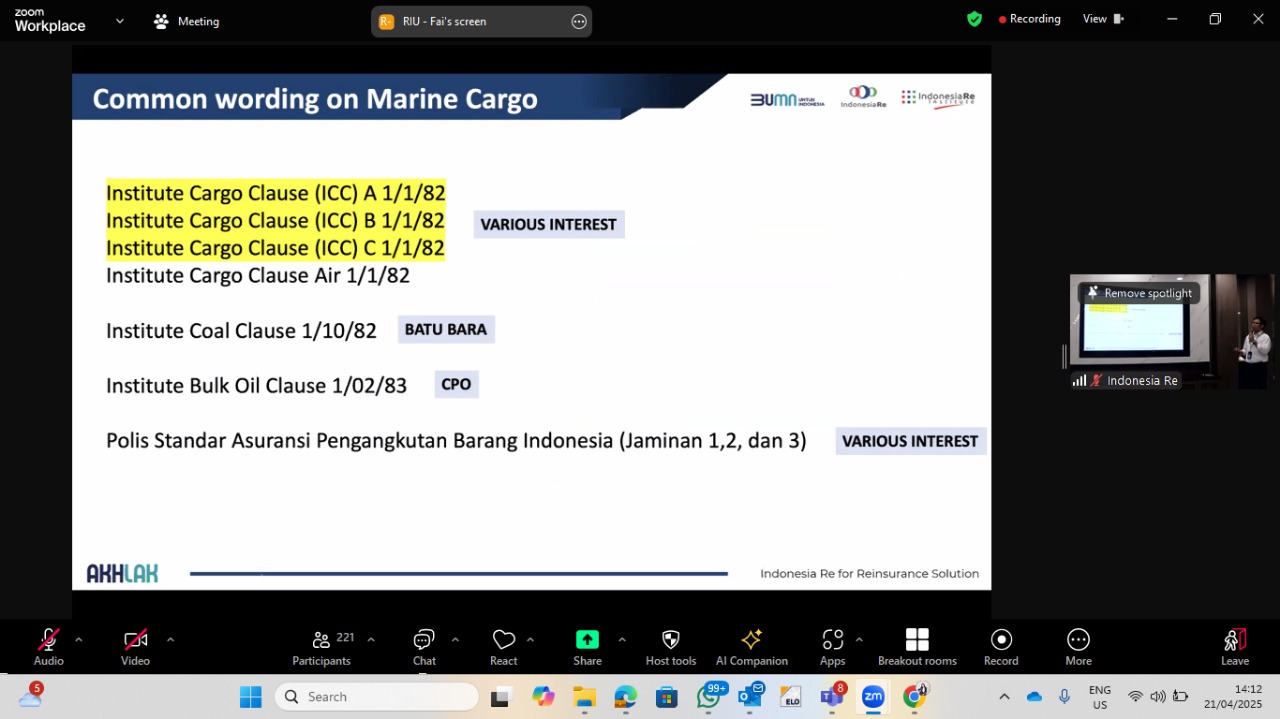Click the 'Institute Coal Clause 1/10/82' text

241,331
